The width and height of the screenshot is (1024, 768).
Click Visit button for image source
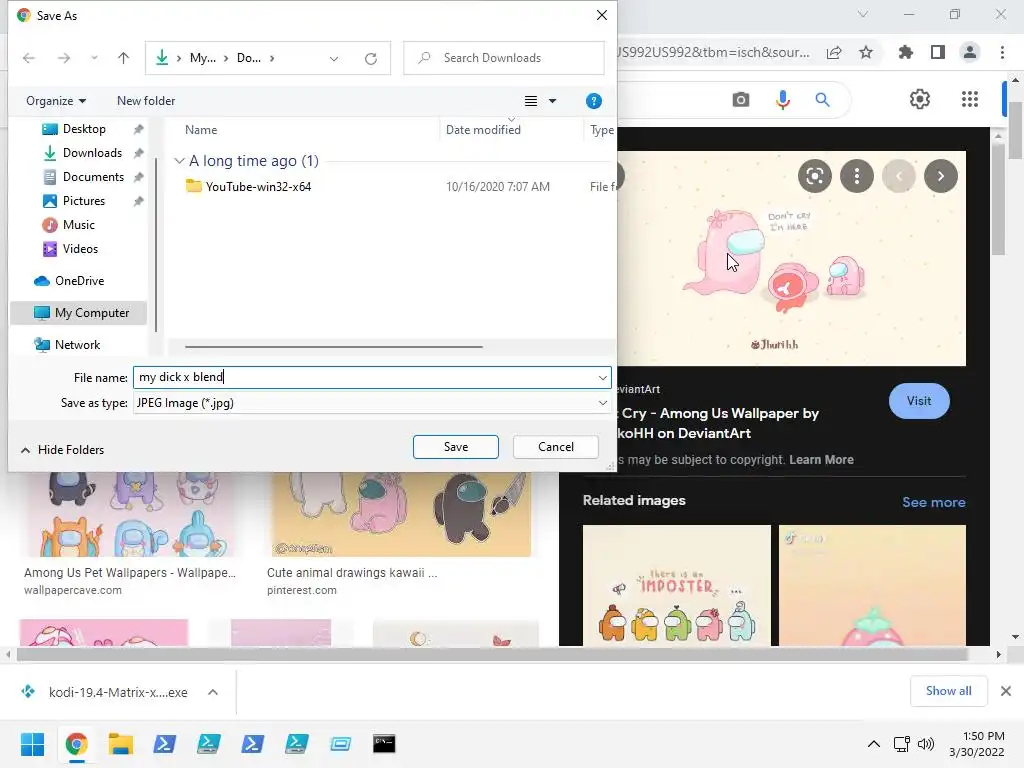click(919, 401)
